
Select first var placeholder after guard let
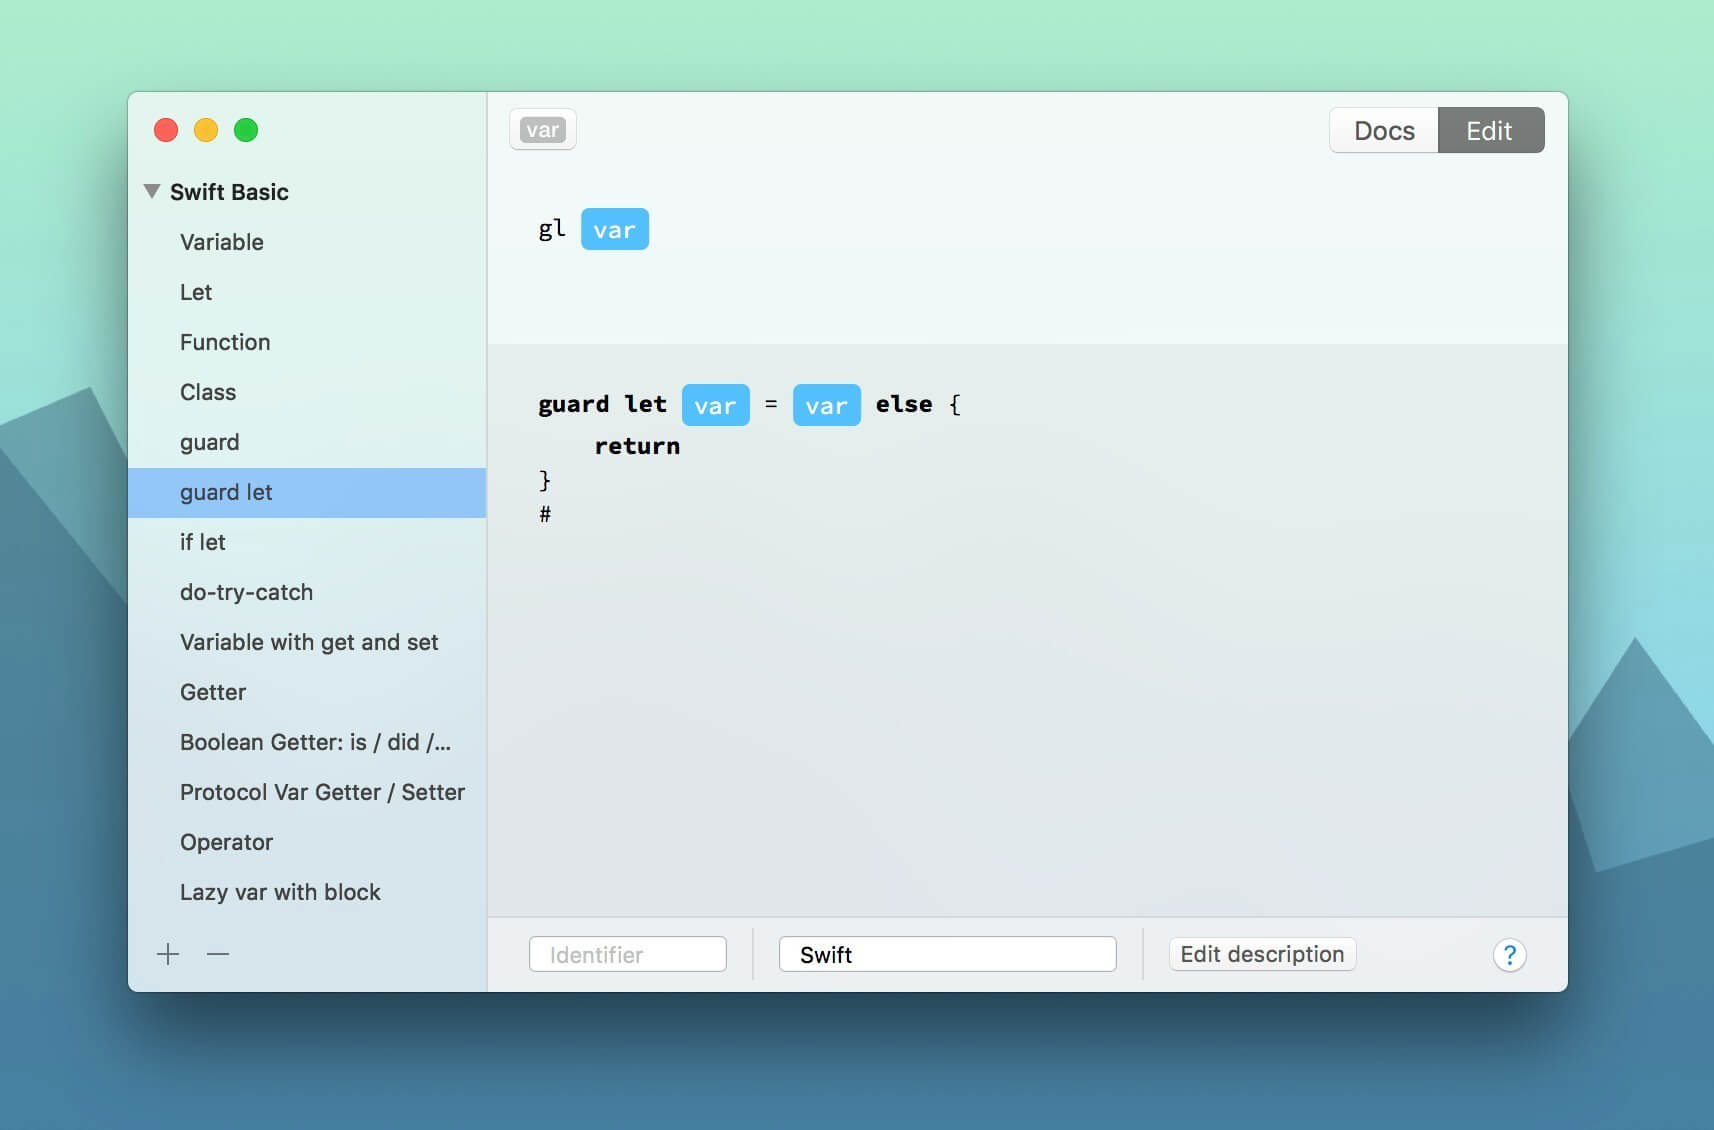pyautogui.click(x=715, y=405)
